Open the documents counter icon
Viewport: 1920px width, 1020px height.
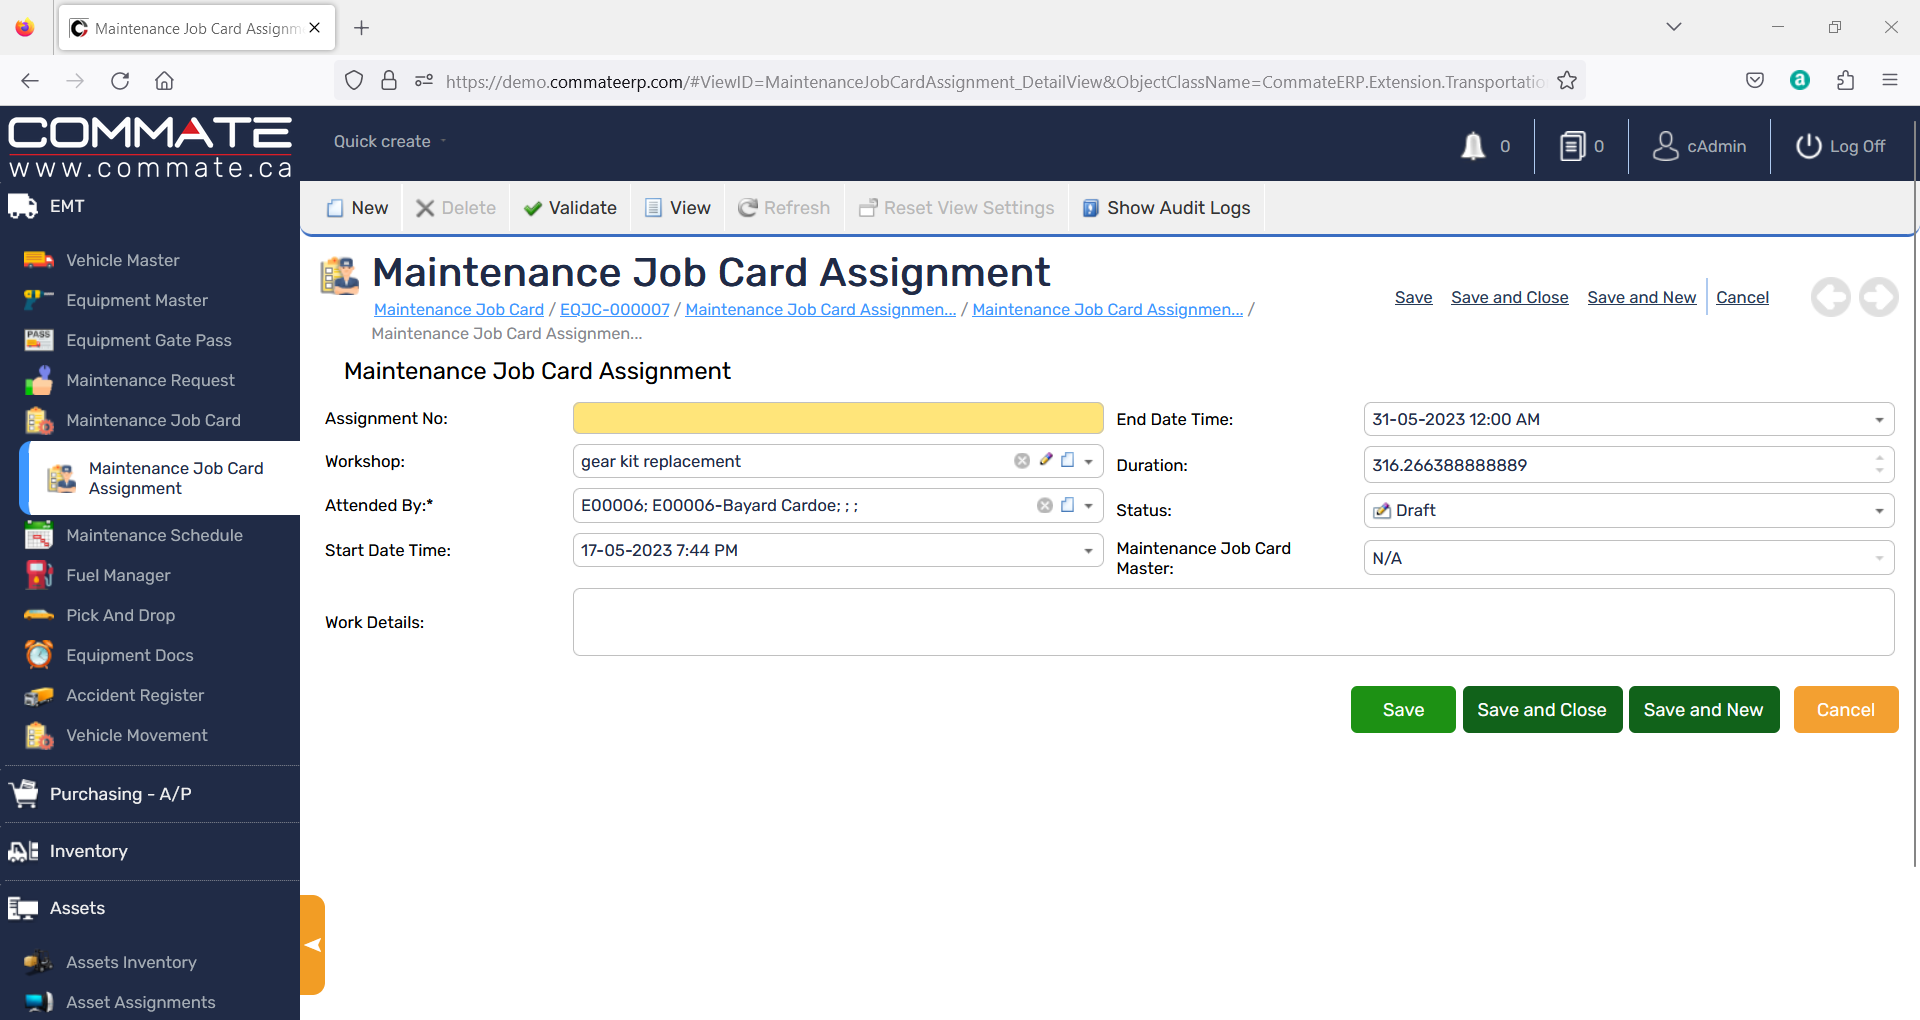tap(1572, 147)
